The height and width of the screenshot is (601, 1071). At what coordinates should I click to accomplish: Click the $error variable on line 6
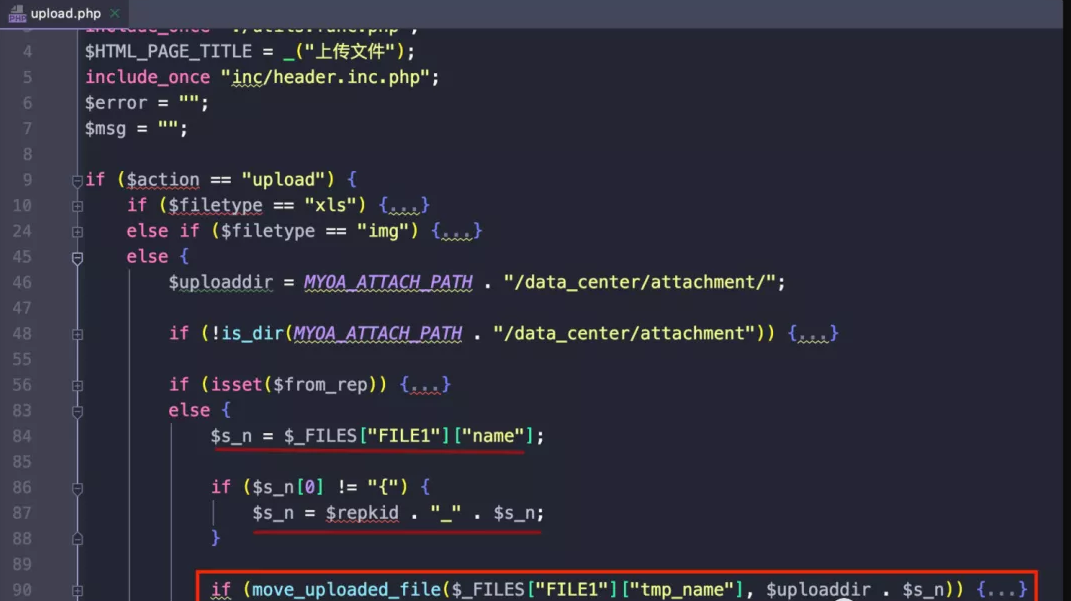[115, 103]
